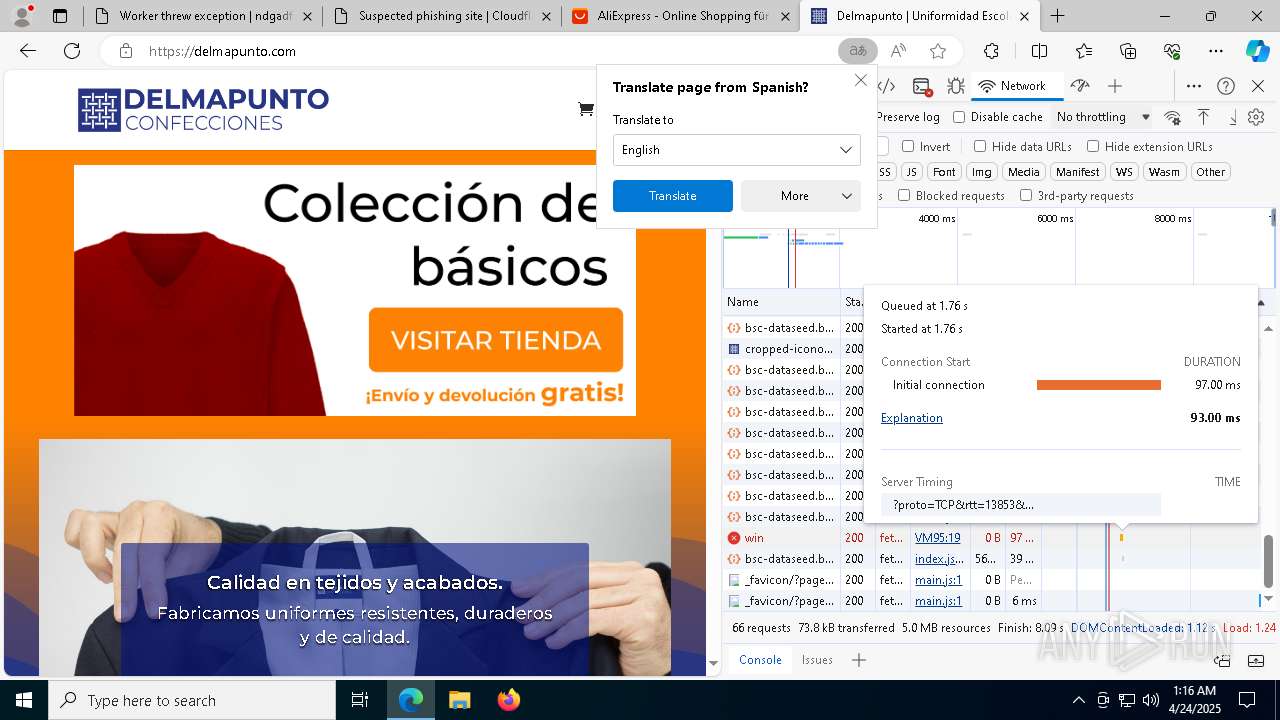Screen dimensions: 1280x720
Task: Open Browser essentials heart icon
Action: pyautogui.click(x=1172, y=51)
